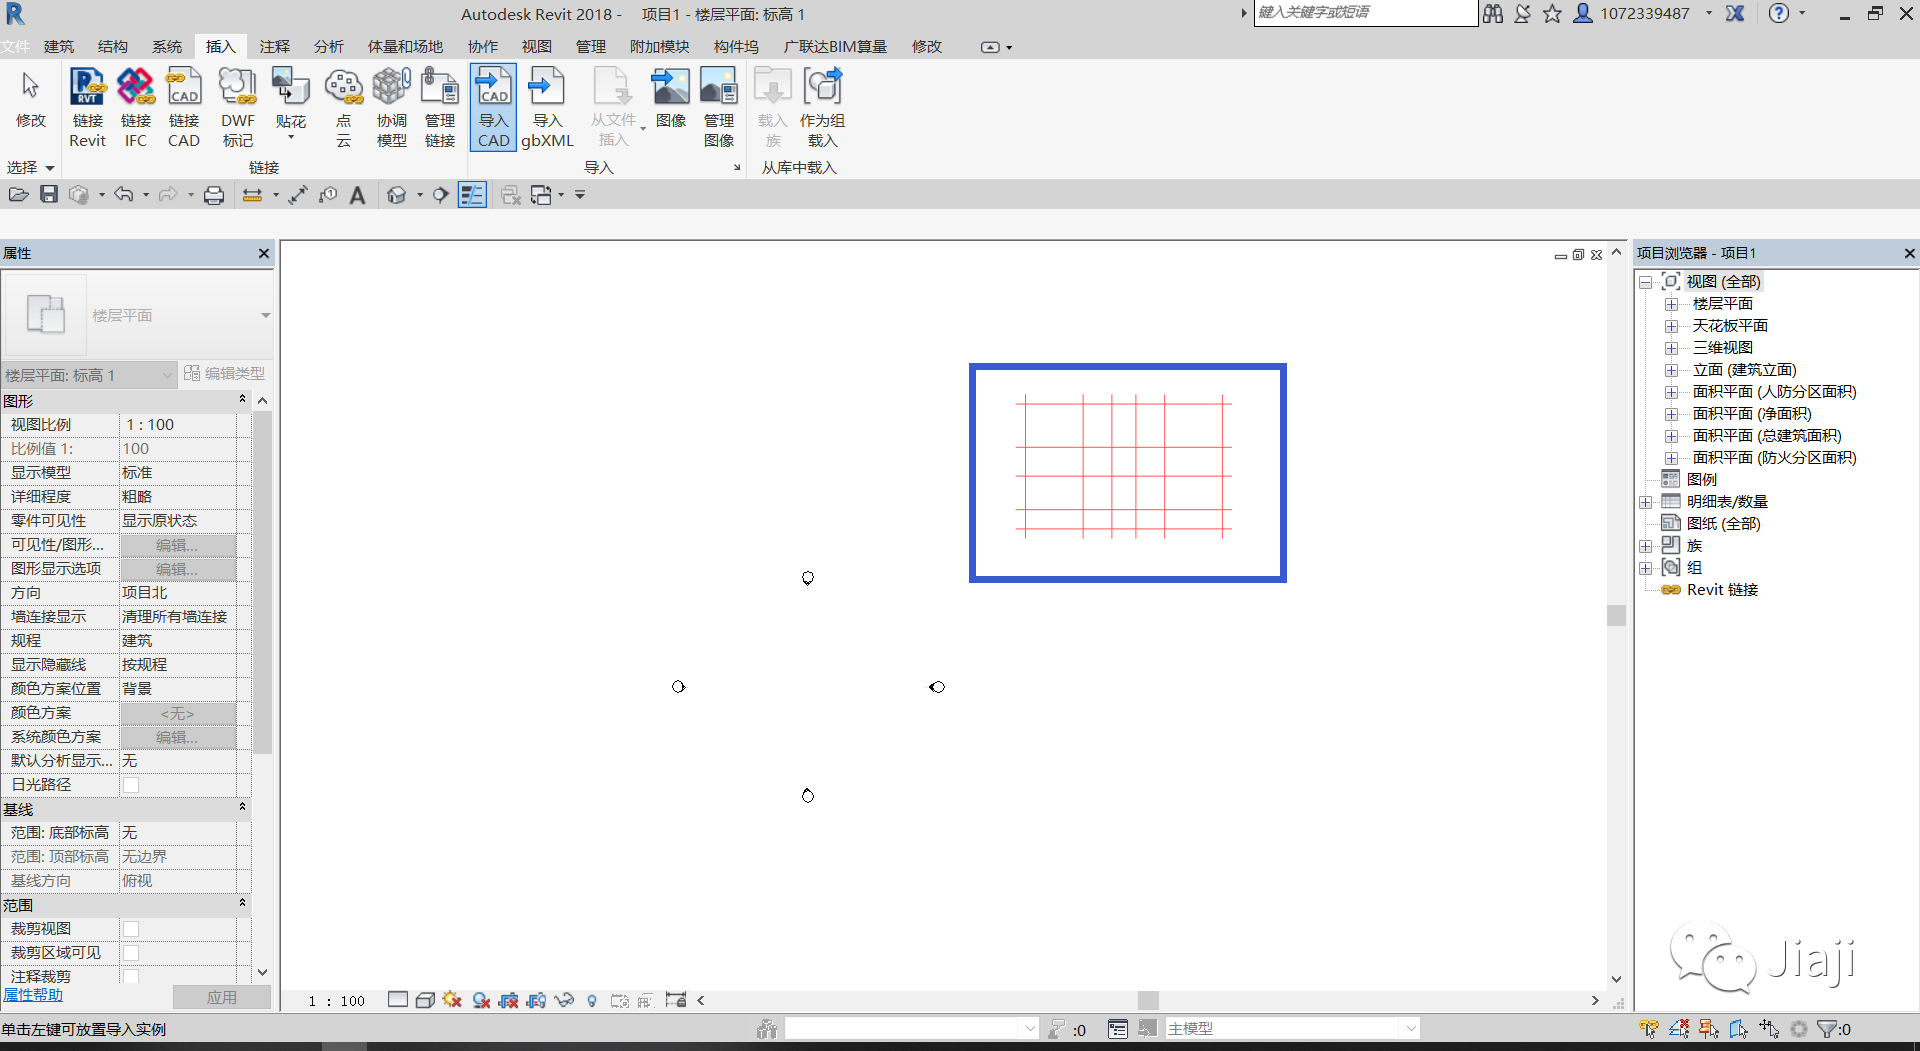Expand the 楼层平面 tree node
The width and height of the screenshot is (1920, 1051).
point(1671,304)
